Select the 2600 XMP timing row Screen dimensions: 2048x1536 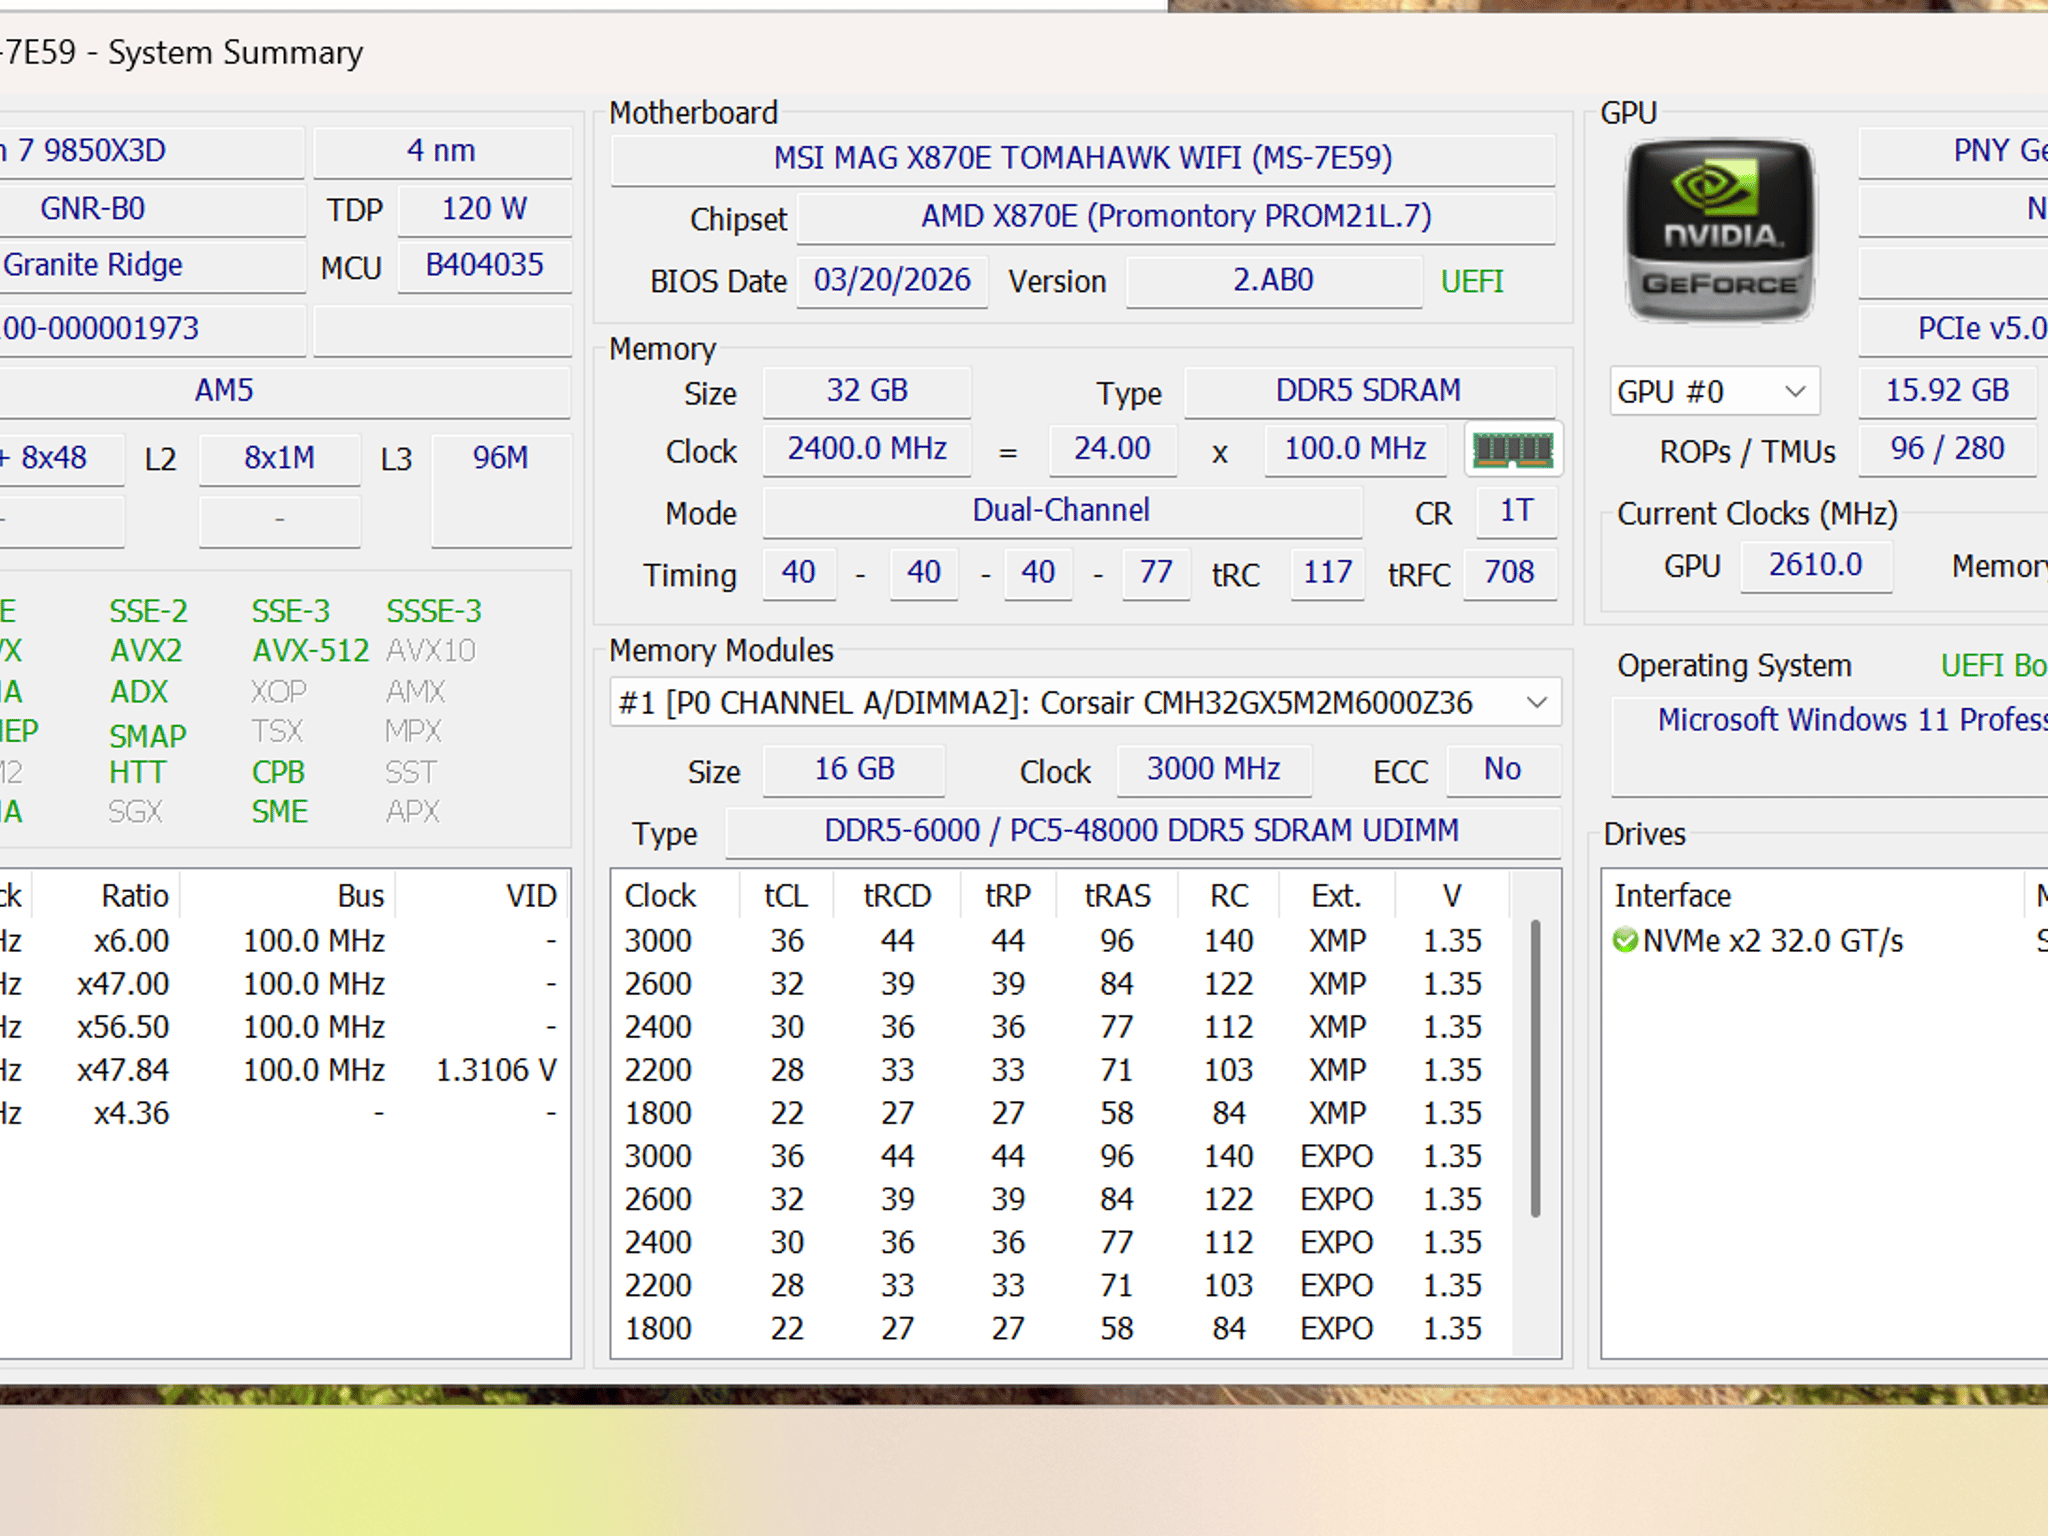(x=1062, y=984)
